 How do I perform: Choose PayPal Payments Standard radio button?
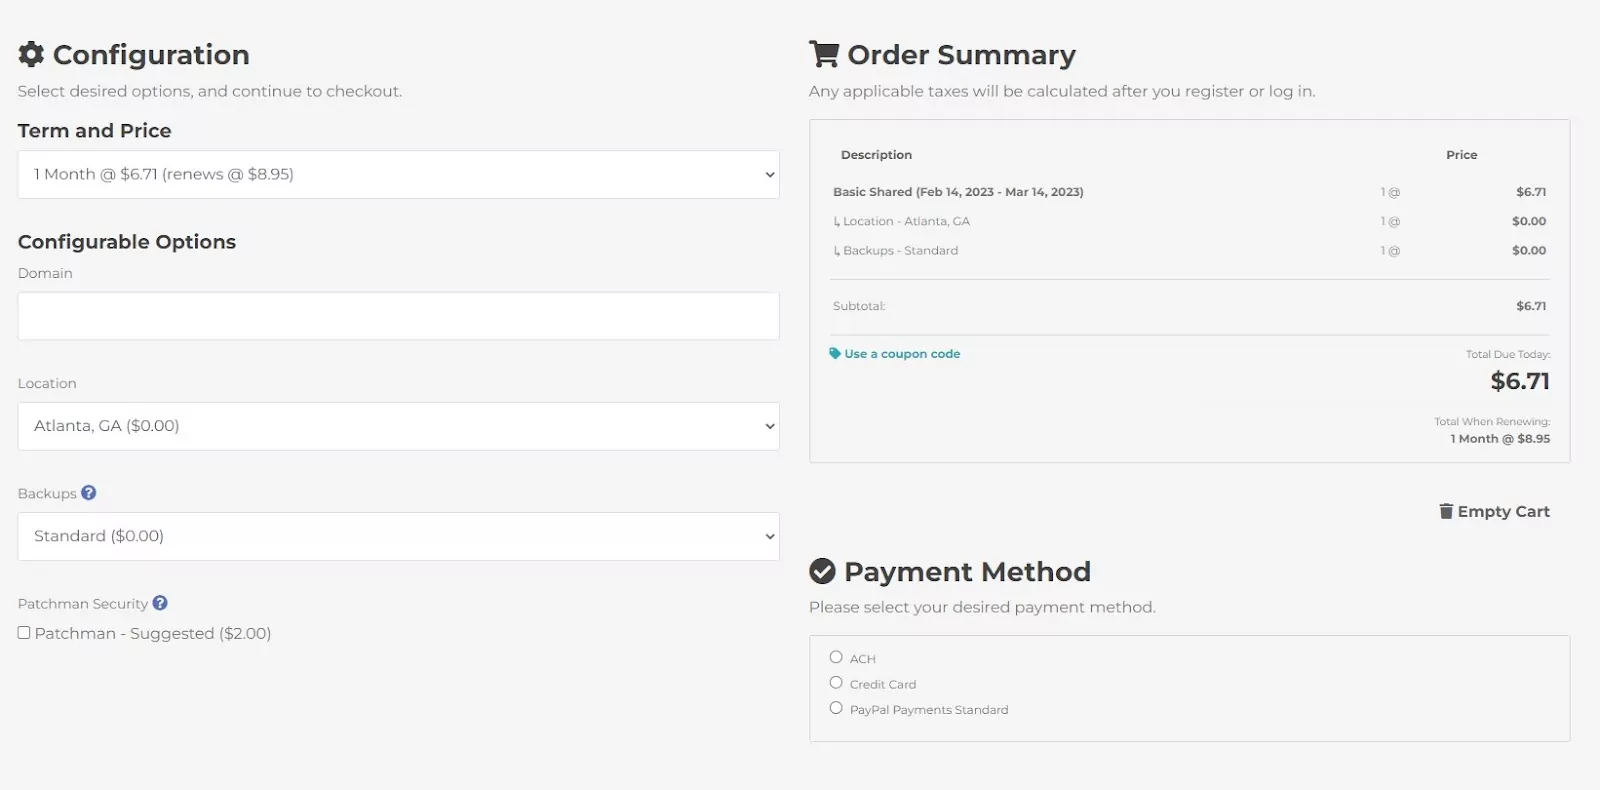(x=836, y=707)
